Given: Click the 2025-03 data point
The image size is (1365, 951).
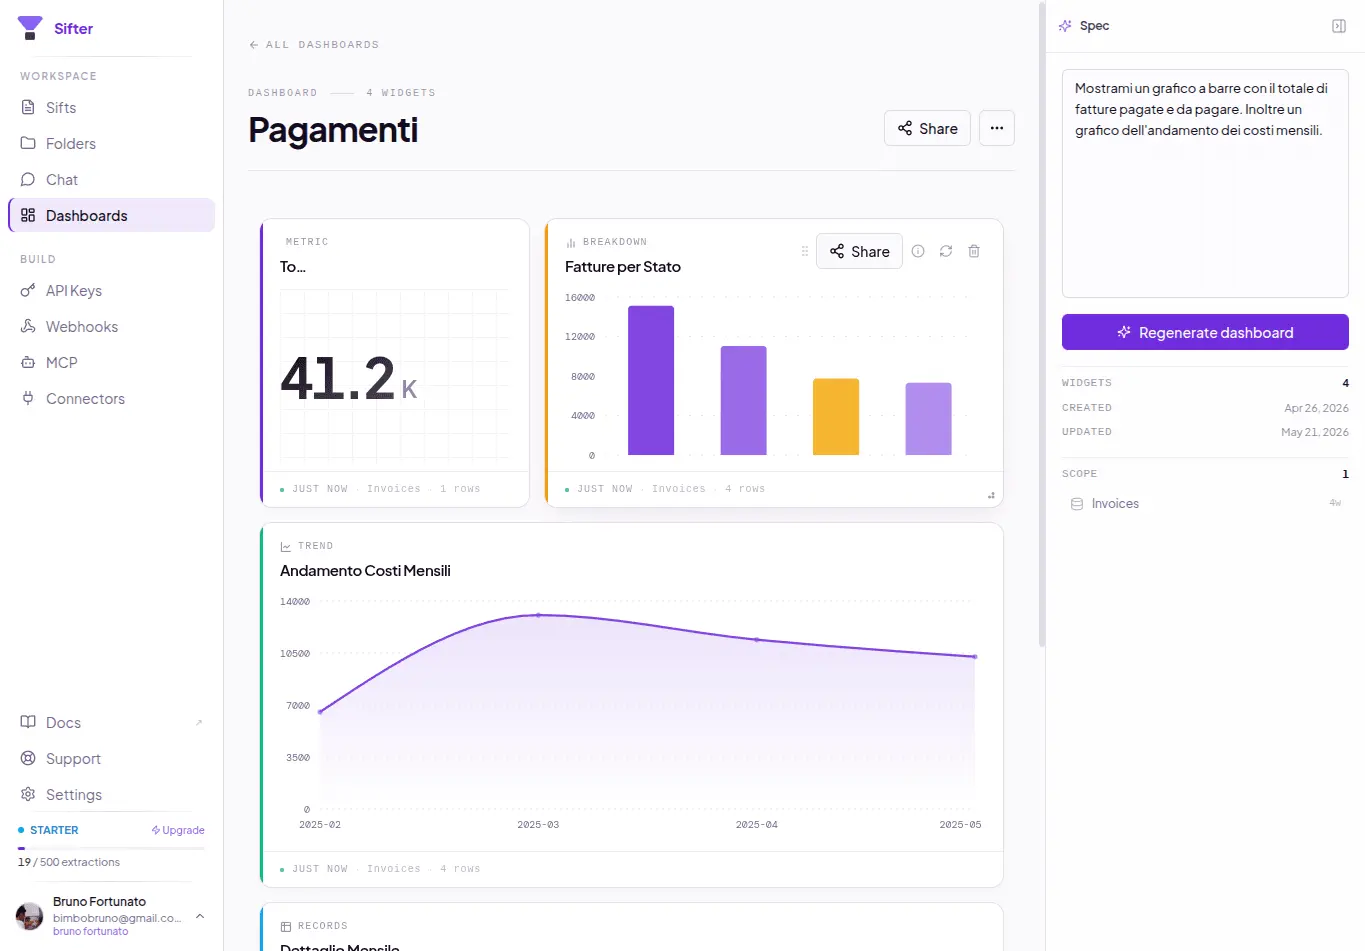Looking at the screenshot, I should point(538,615).
